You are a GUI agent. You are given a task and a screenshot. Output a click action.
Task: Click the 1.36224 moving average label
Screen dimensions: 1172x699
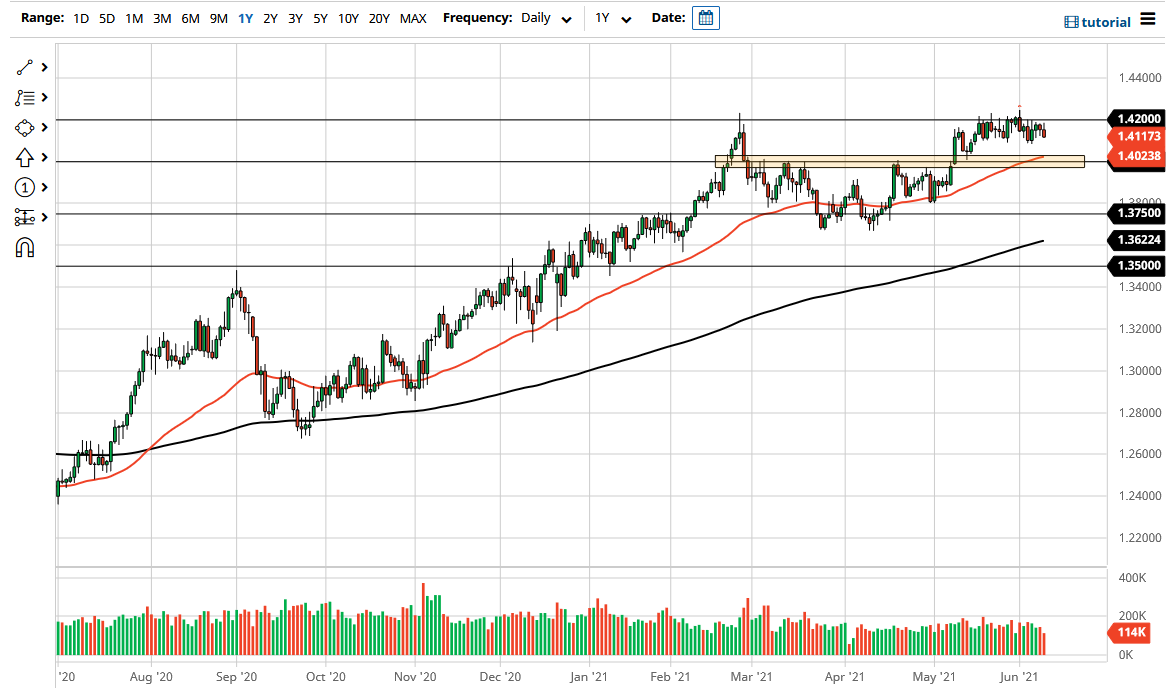(x=1138, y=240)
